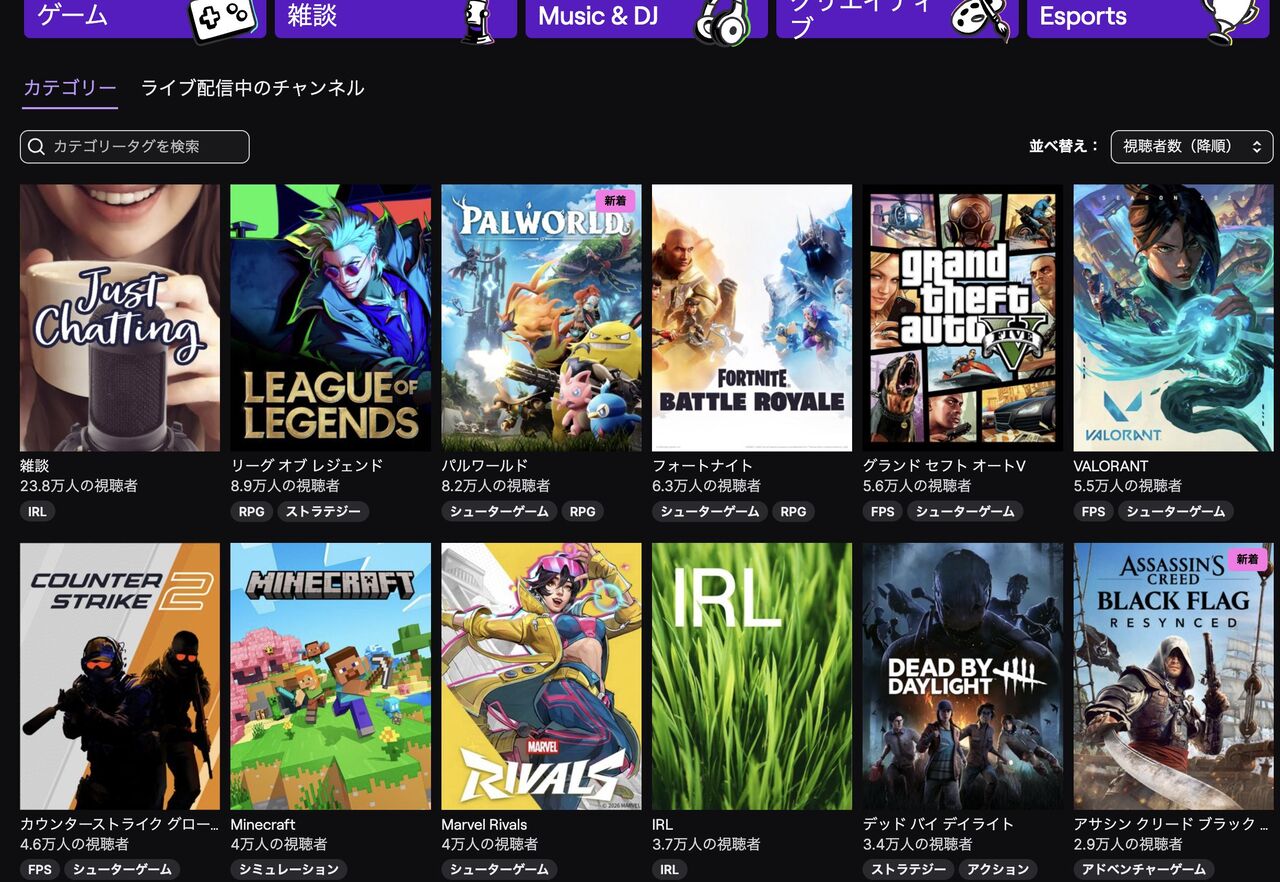Click the magnifier icon in category search
The height and width of the screenshot is (882, 1280).
tap(37, 146)
